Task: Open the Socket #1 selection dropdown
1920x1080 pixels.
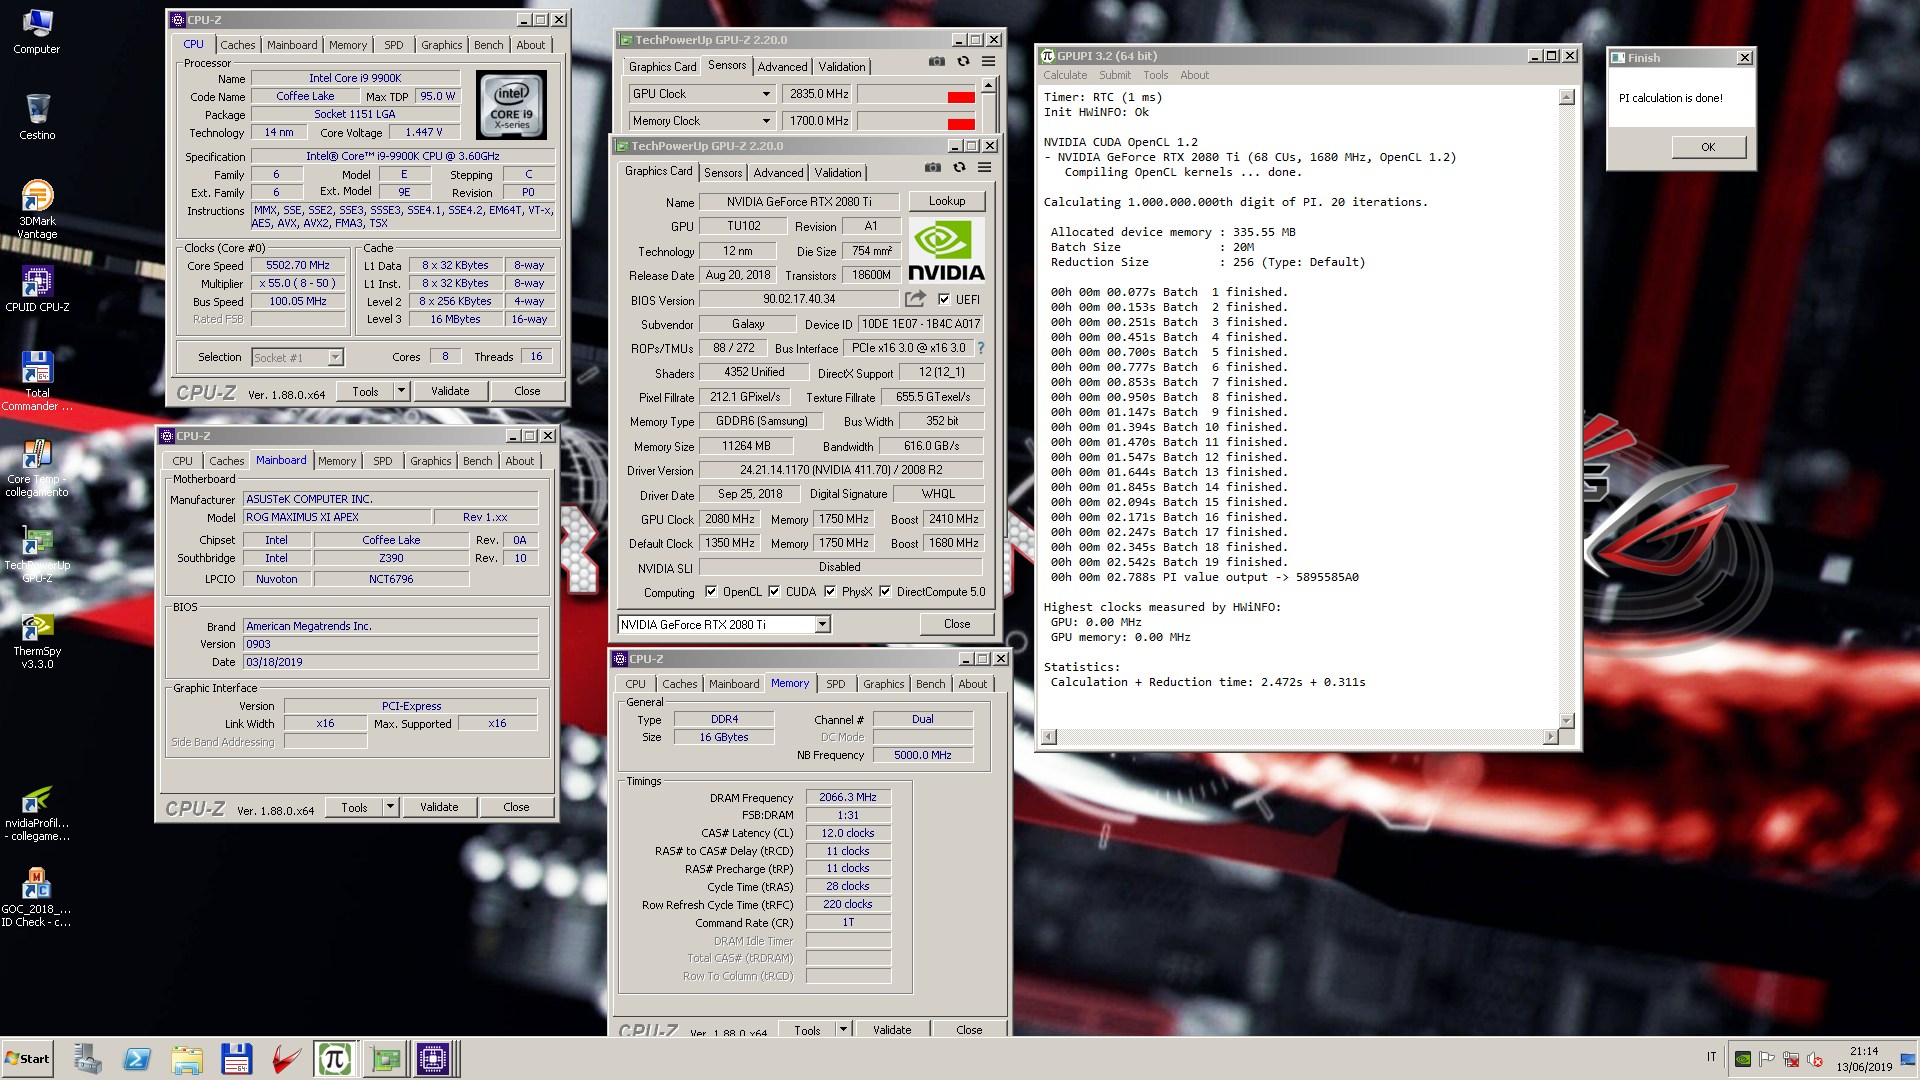Action: [335, 357]
